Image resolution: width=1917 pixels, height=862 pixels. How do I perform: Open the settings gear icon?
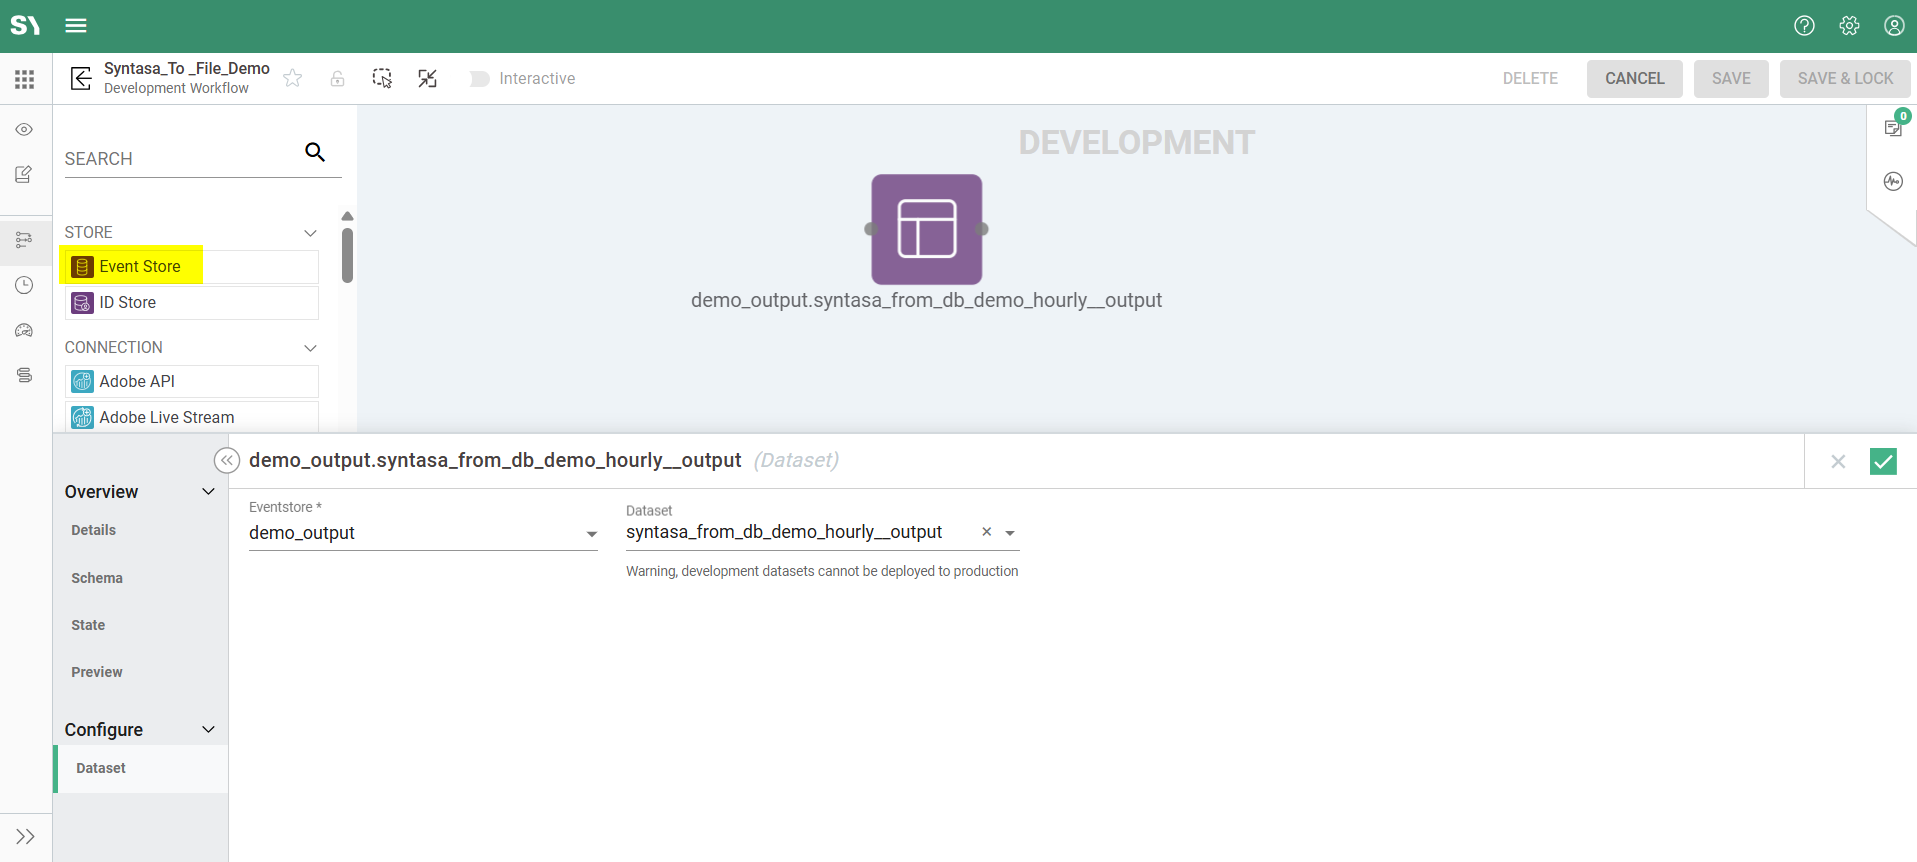(x=1849, y=26)
